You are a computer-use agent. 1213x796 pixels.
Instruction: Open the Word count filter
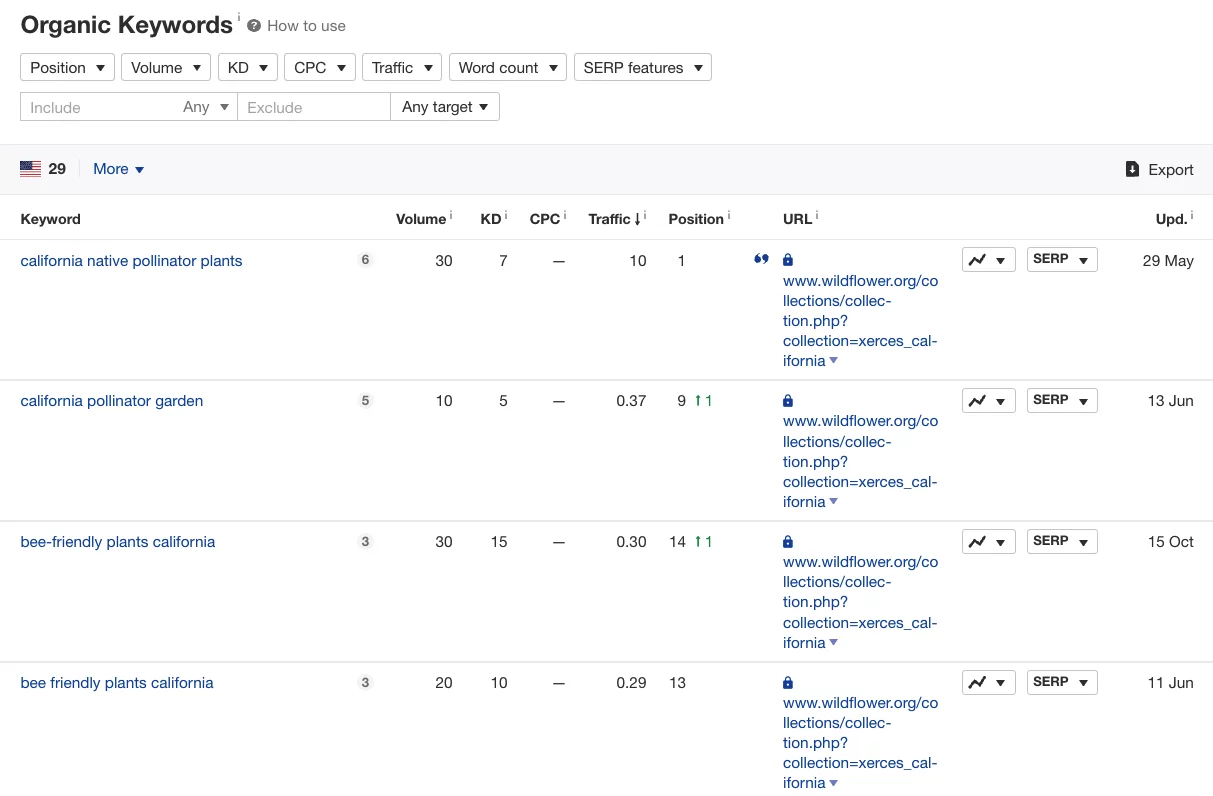tap(507, 68)
